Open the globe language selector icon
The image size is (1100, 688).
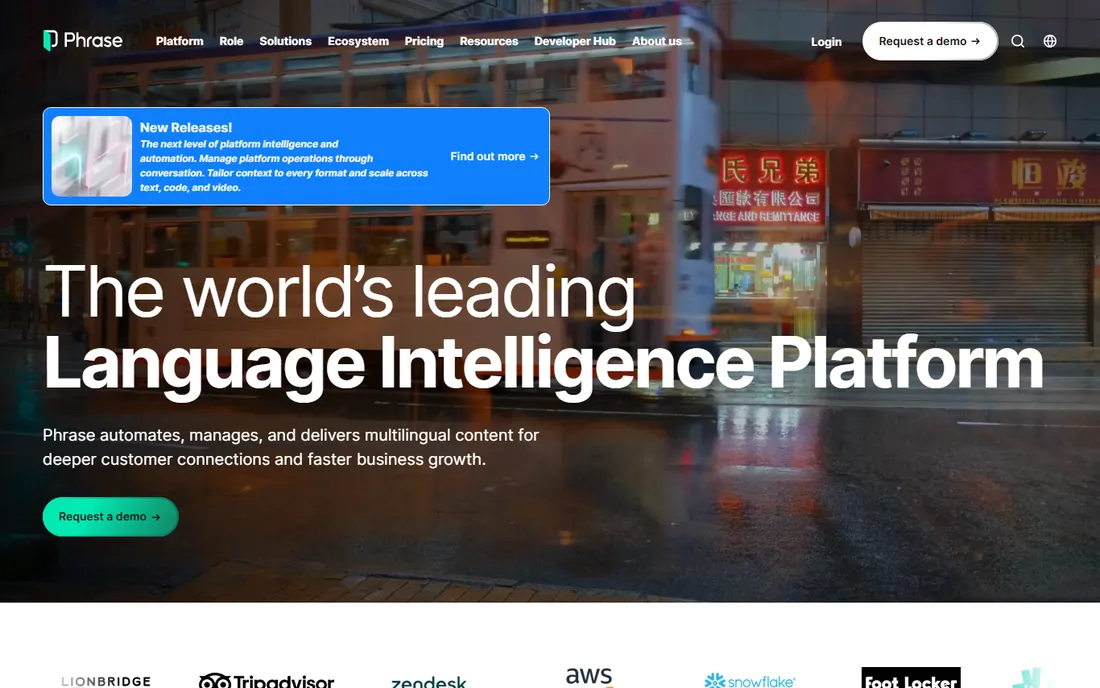pos(1049,41)
